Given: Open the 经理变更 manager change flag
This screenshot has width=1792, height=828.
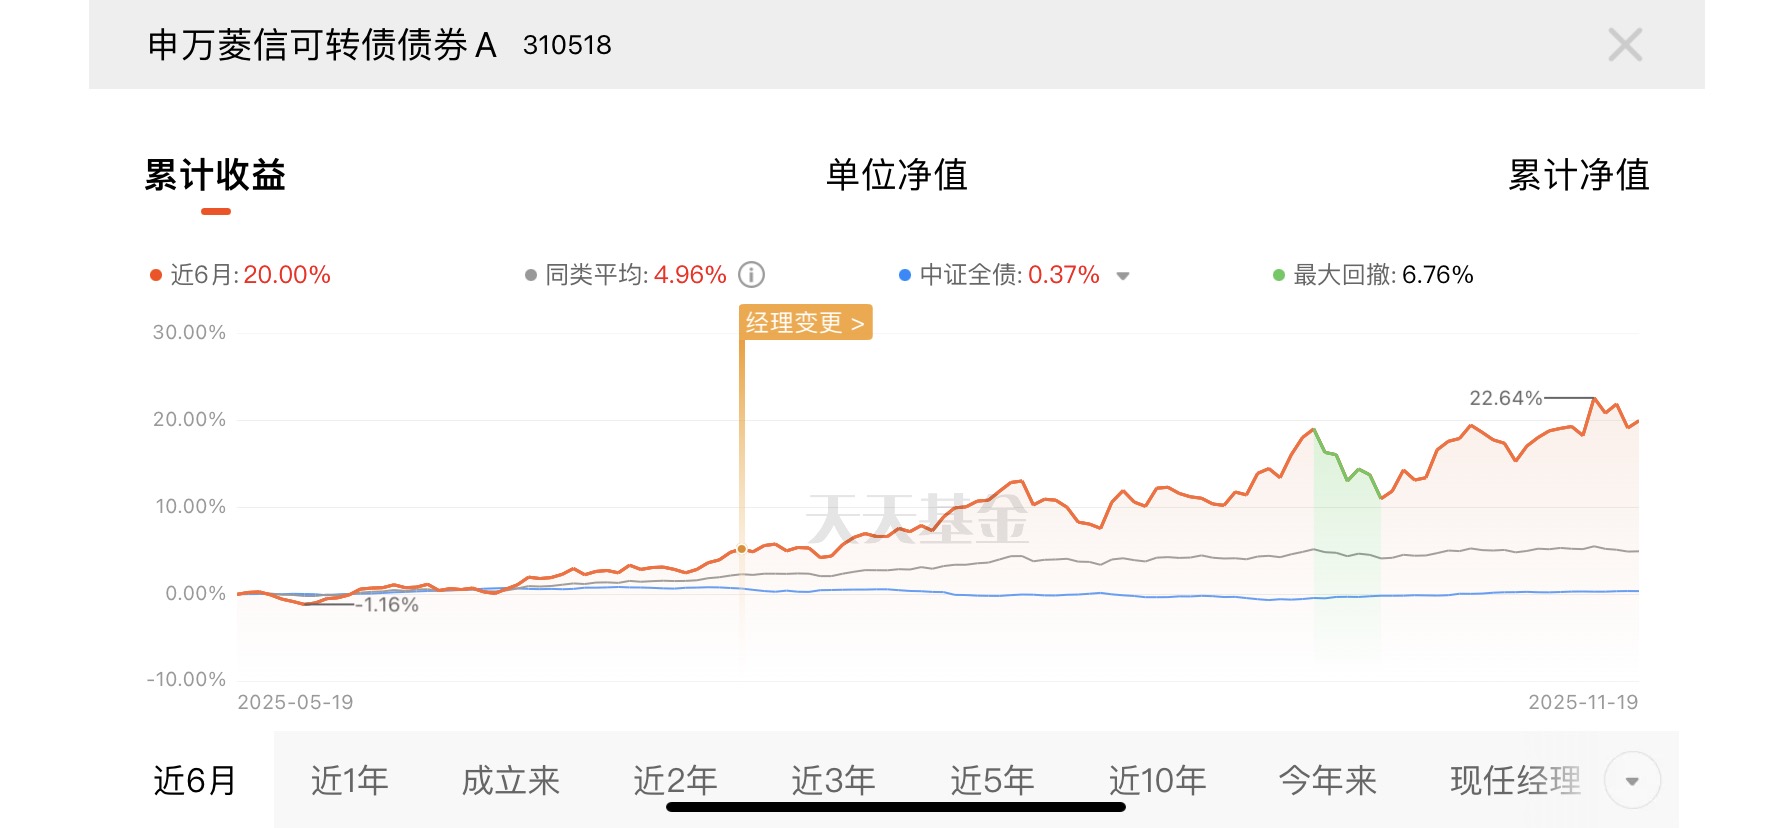Looking at the screenshot, I should [x=805, y=323].
